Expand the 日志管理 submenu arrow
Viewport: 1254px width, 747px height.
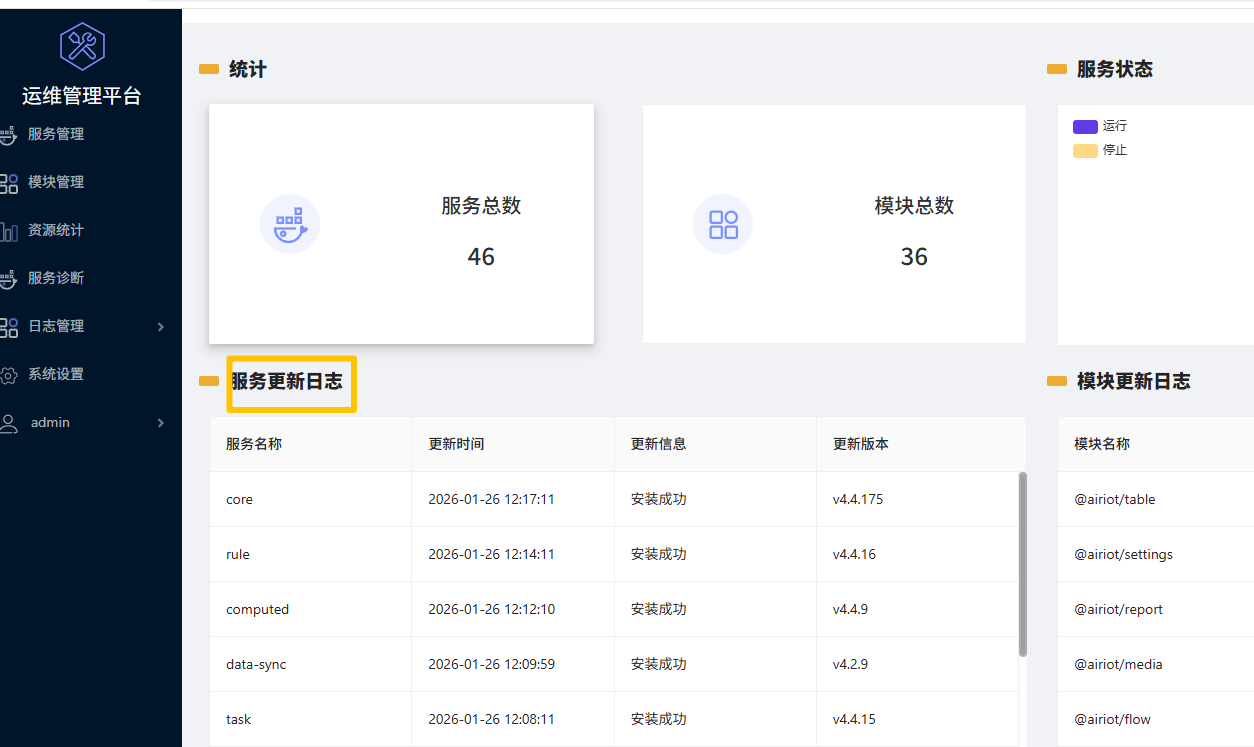[x=161, y=327]
